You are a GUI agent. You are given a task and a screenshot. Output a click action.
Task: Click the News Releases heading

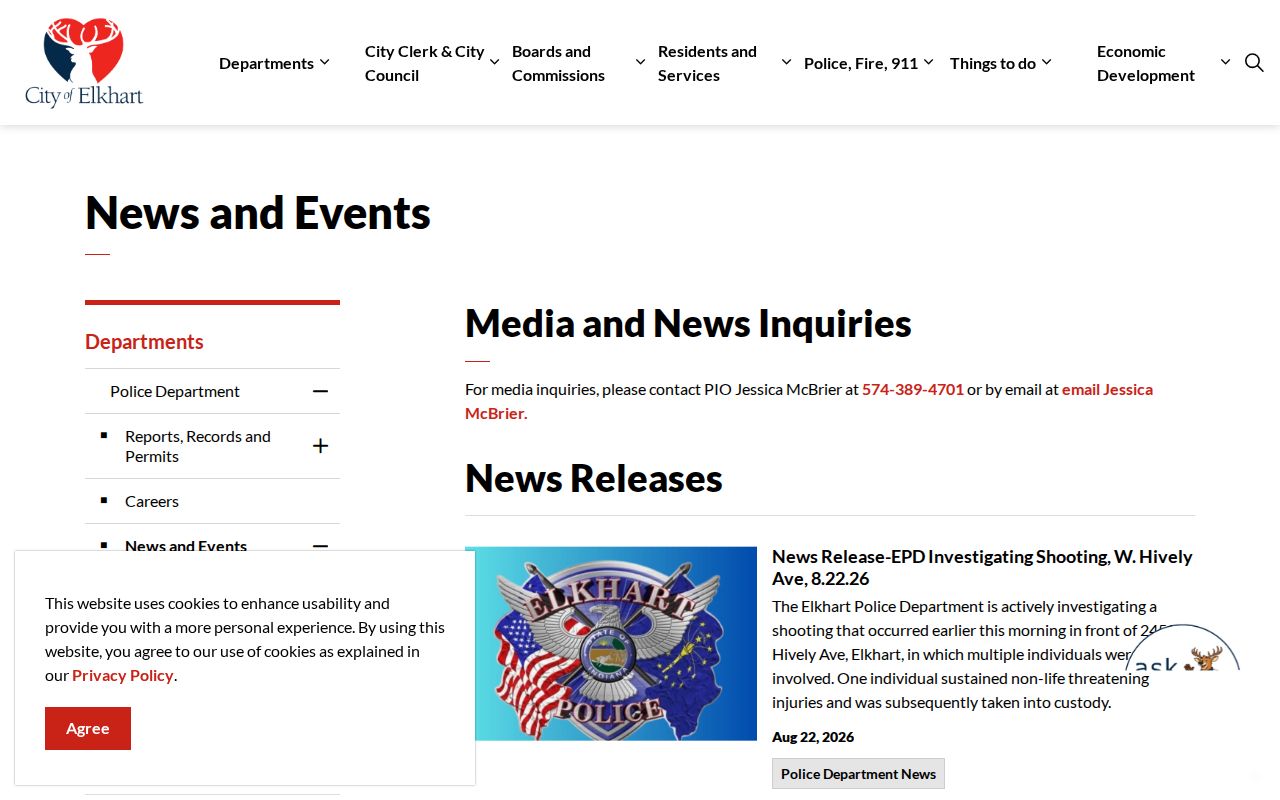[594, 478]
